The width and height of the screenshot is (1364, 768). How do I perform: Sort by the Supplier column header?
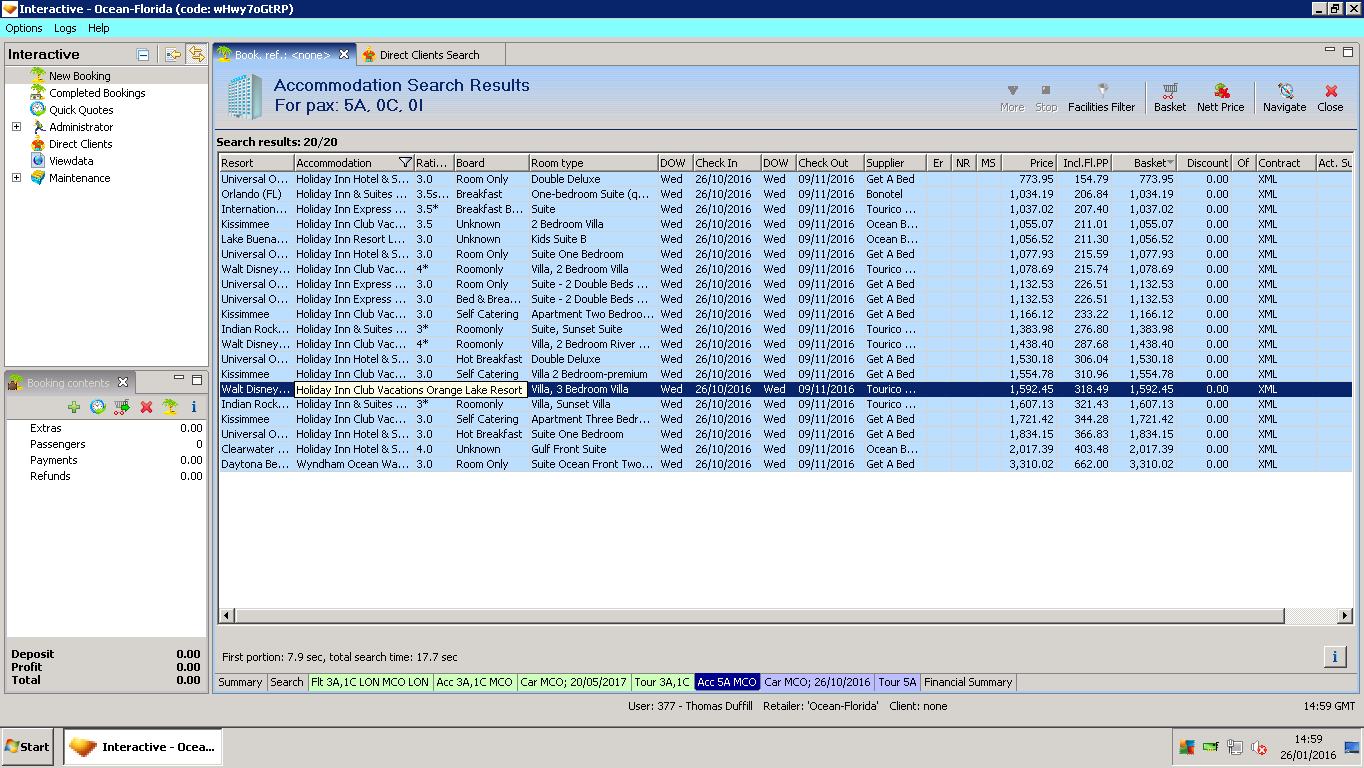click(895, 163)
